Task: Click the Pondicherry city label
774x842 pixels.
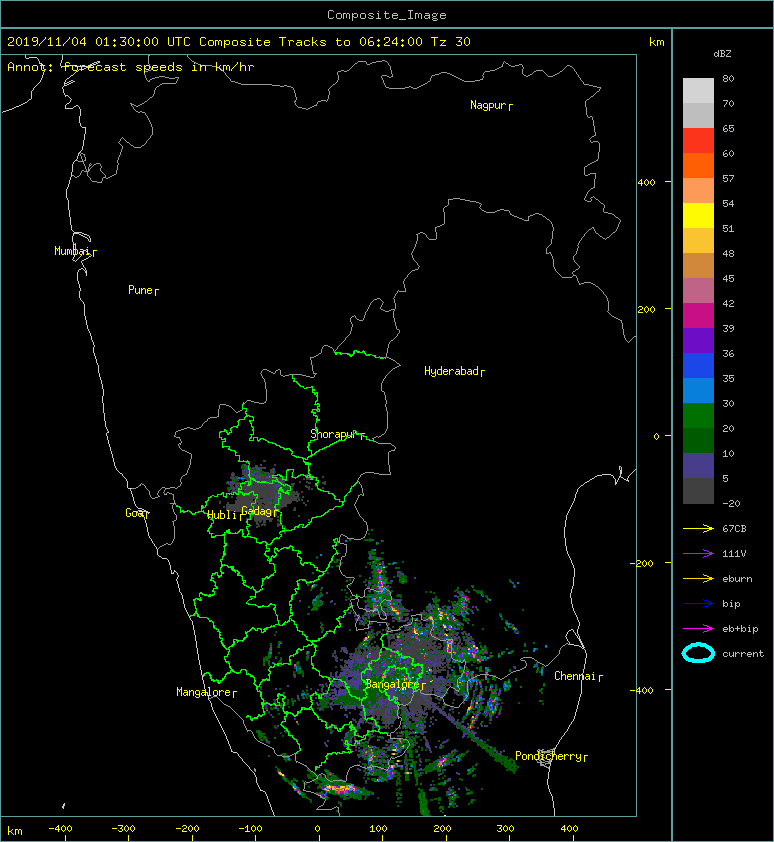Action: pos(548,756)
